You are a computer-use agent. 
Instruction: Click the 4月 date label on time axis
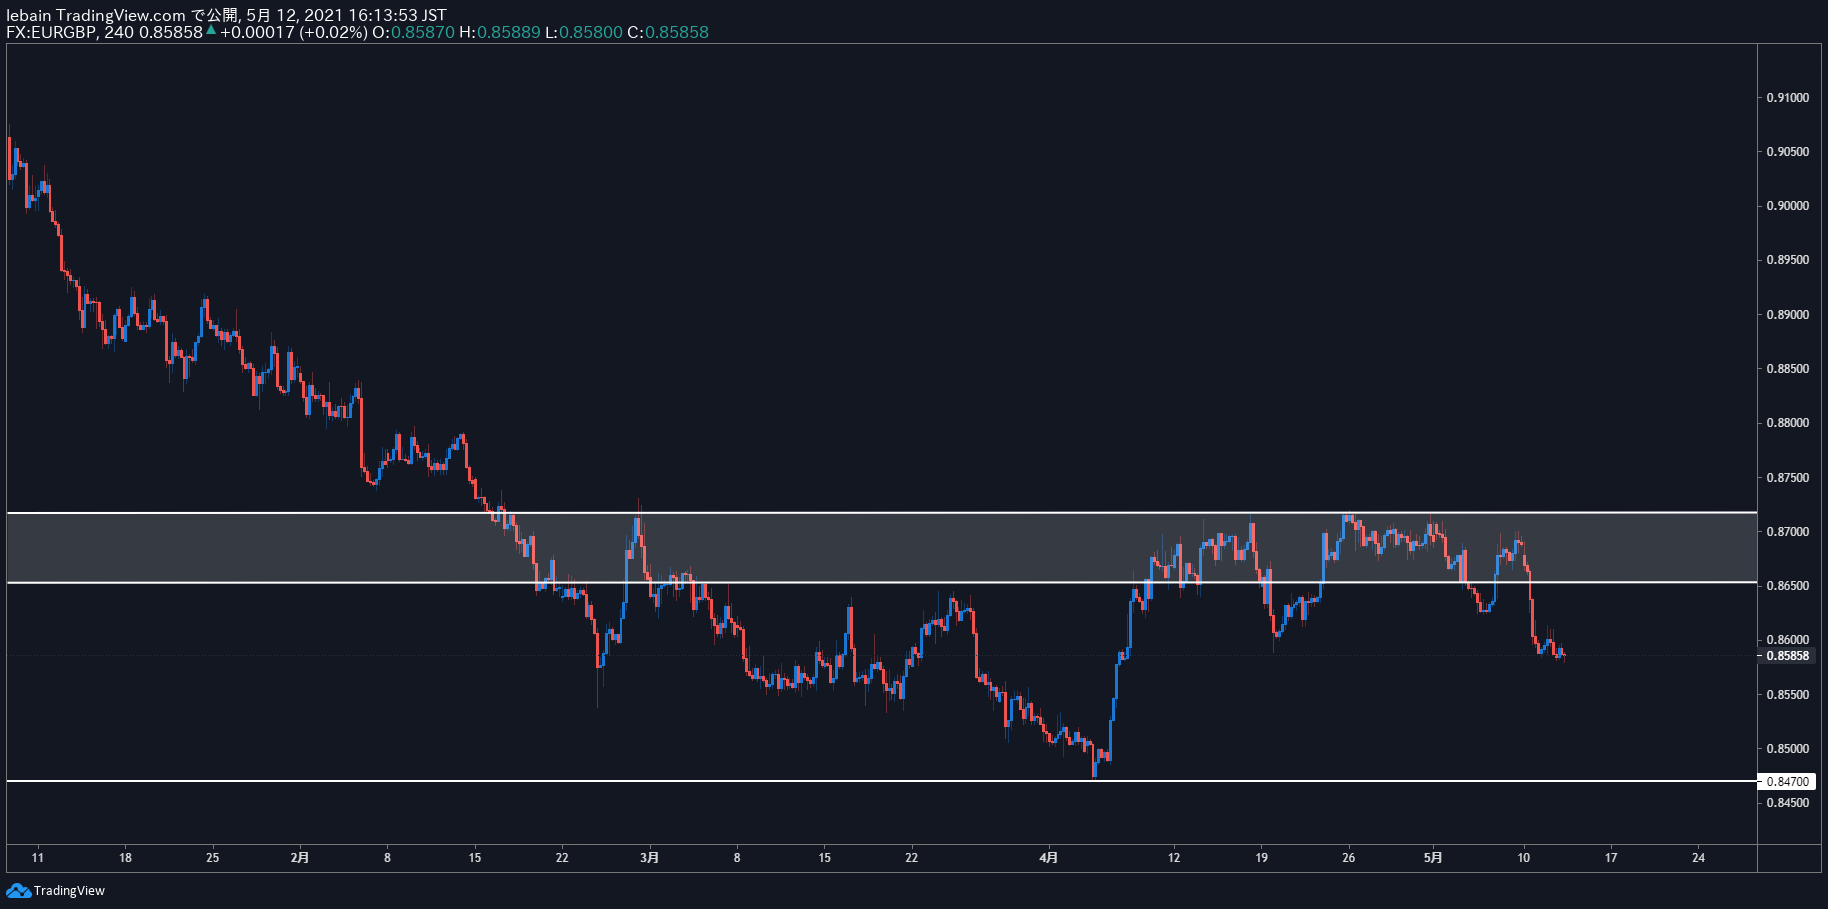click(x=1048, y=858)
